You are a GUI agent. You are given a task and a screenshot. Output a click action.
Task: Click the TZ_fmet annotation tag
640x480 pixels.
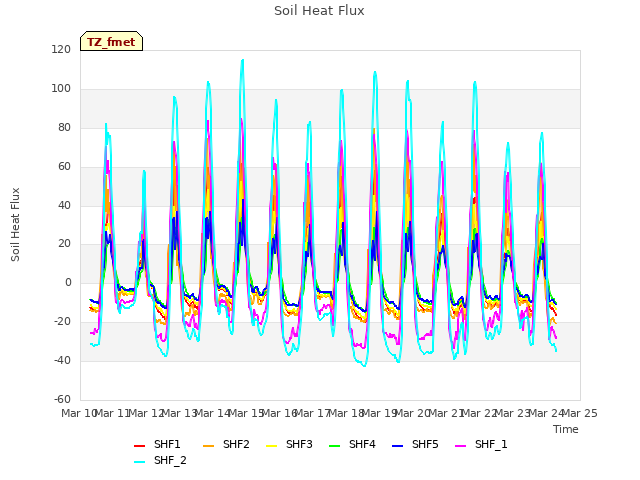(111, 41)
